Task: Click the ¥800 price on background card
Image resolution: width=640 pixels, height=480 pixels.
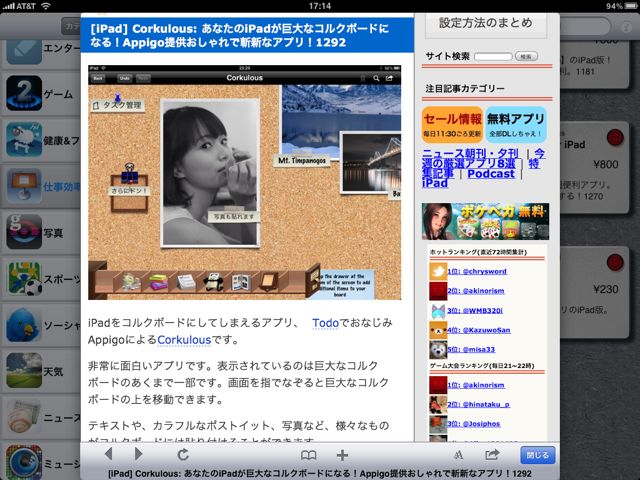Action: [x=606, y=164]
